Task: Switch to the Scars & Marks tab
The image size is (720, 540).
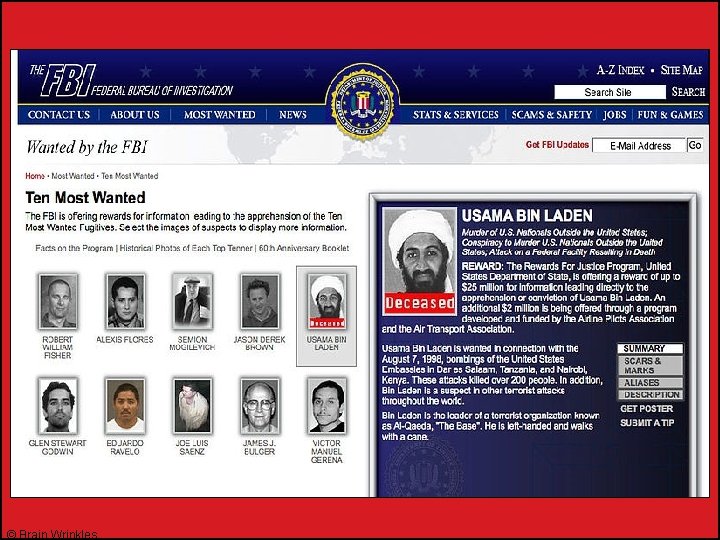Action: coord(650,366)
